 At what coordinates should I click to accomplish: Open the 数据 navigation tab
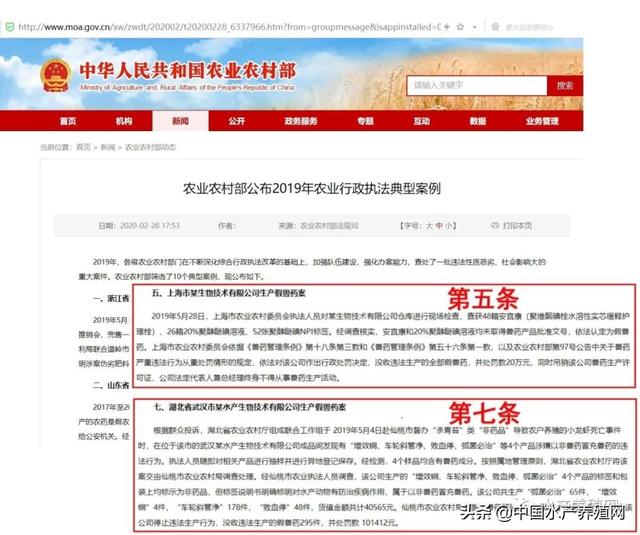coord(478,121)
